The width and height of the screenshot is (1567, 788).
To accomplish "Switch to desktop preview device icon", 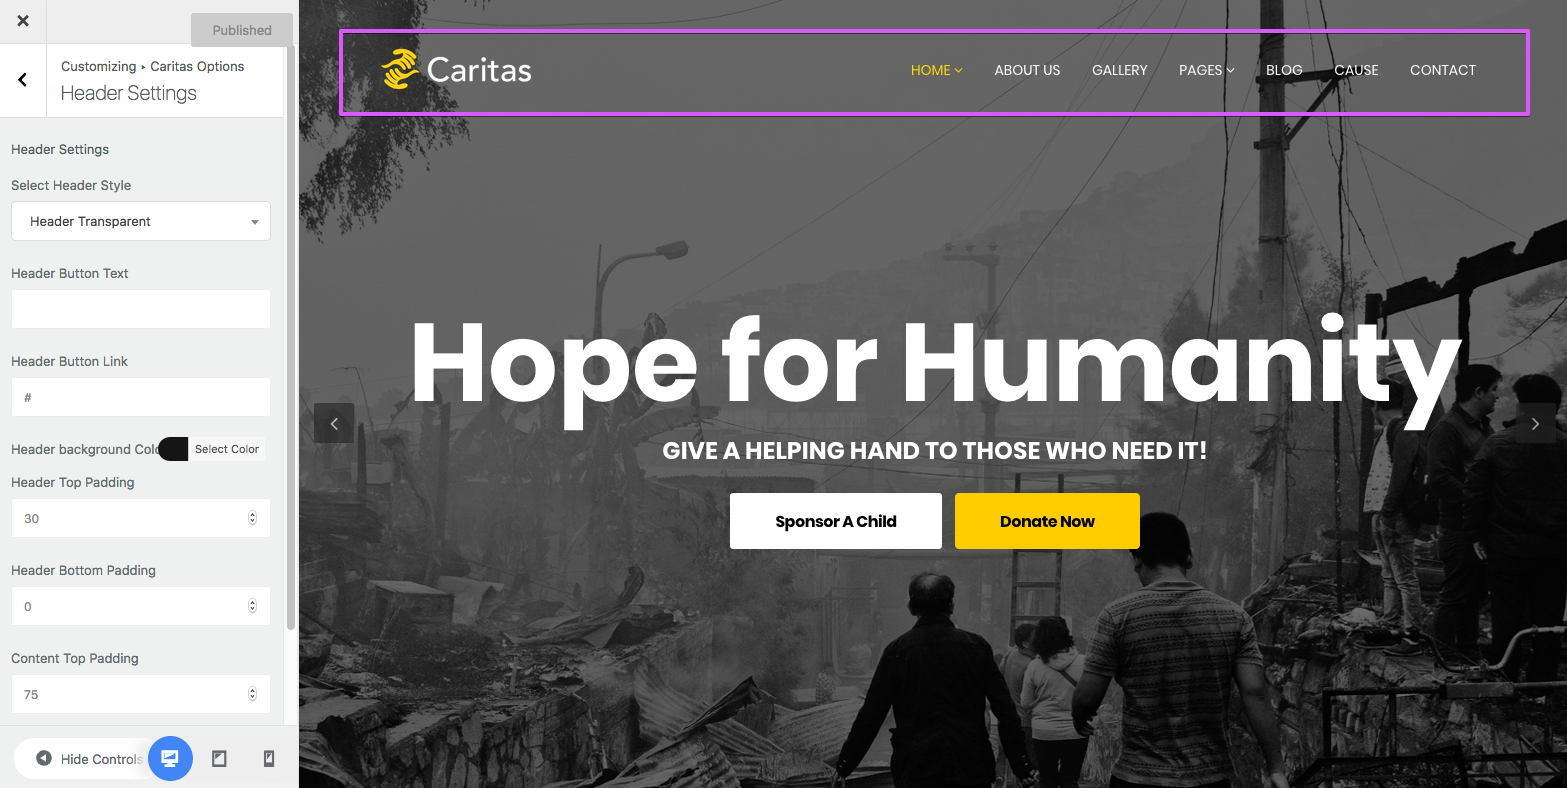I will tap(170, 759).
